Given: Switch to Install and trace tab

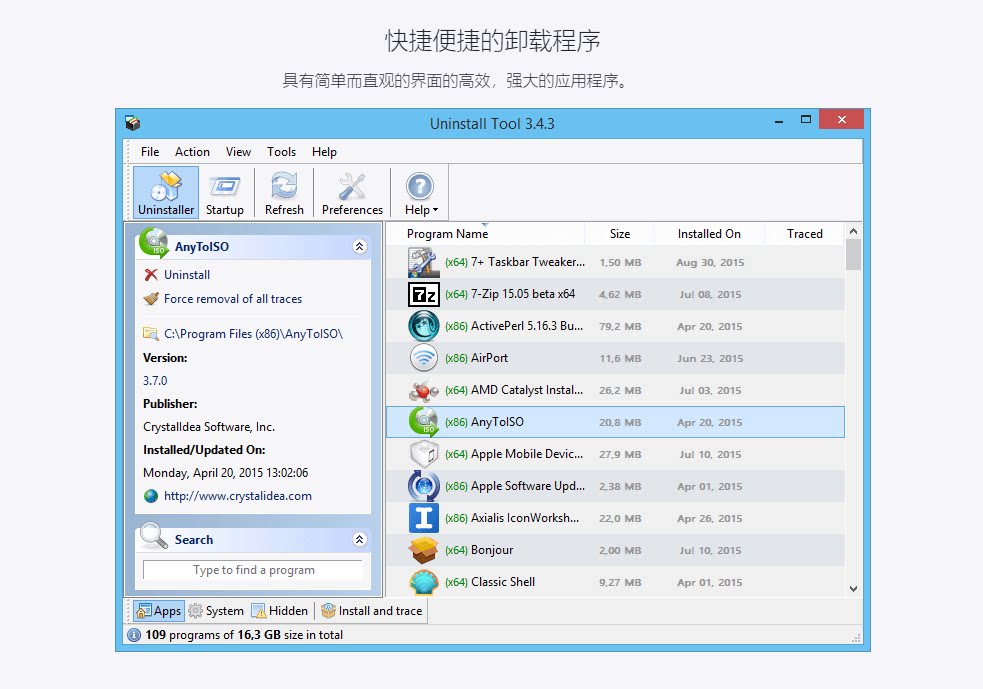Looking at the screenshot, I should coord(372,611).
